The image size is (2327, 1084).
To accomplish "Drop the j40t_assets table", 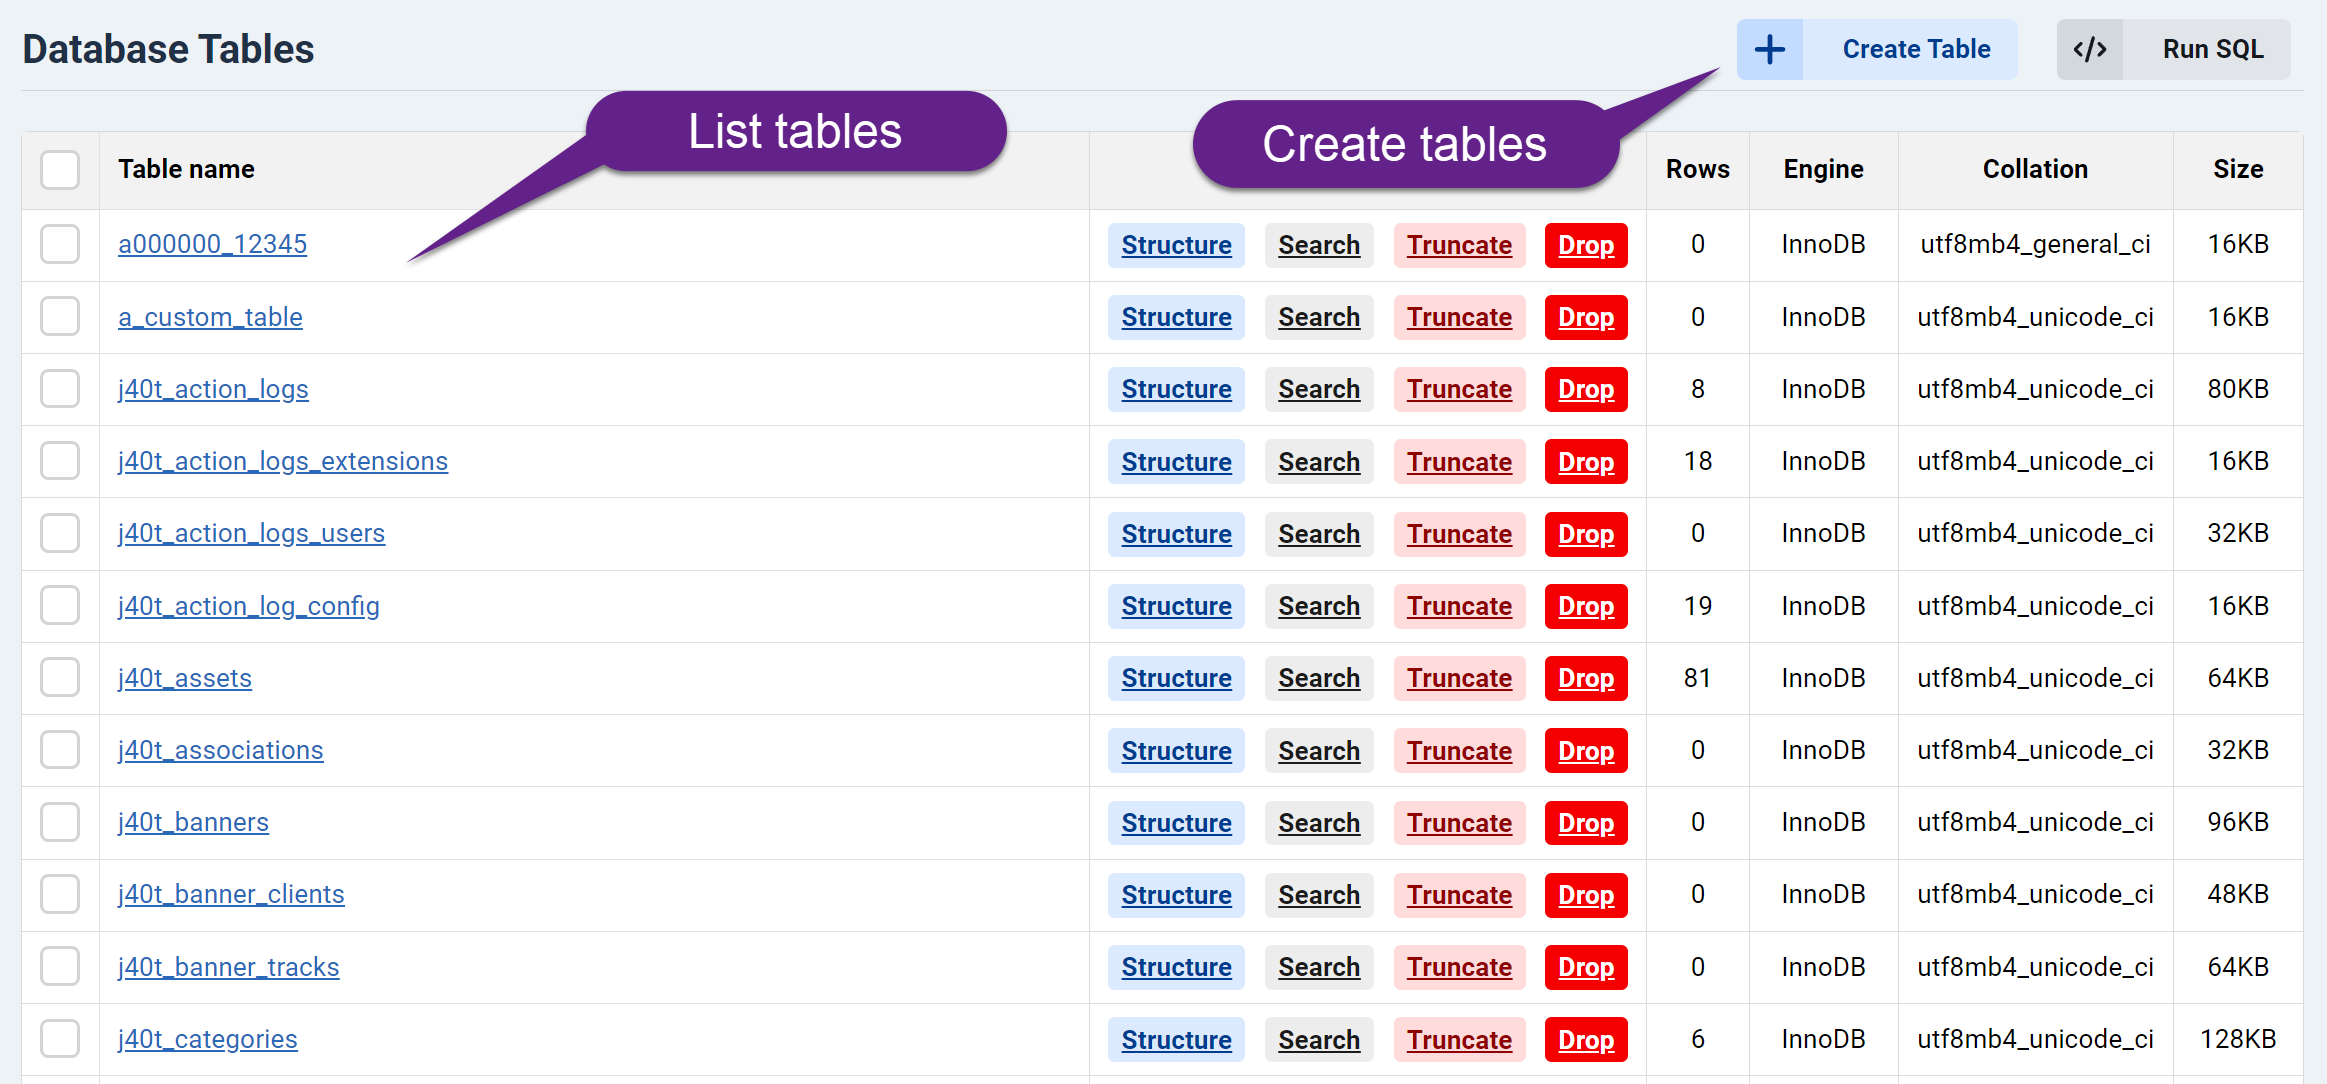I will (1586, 678).
